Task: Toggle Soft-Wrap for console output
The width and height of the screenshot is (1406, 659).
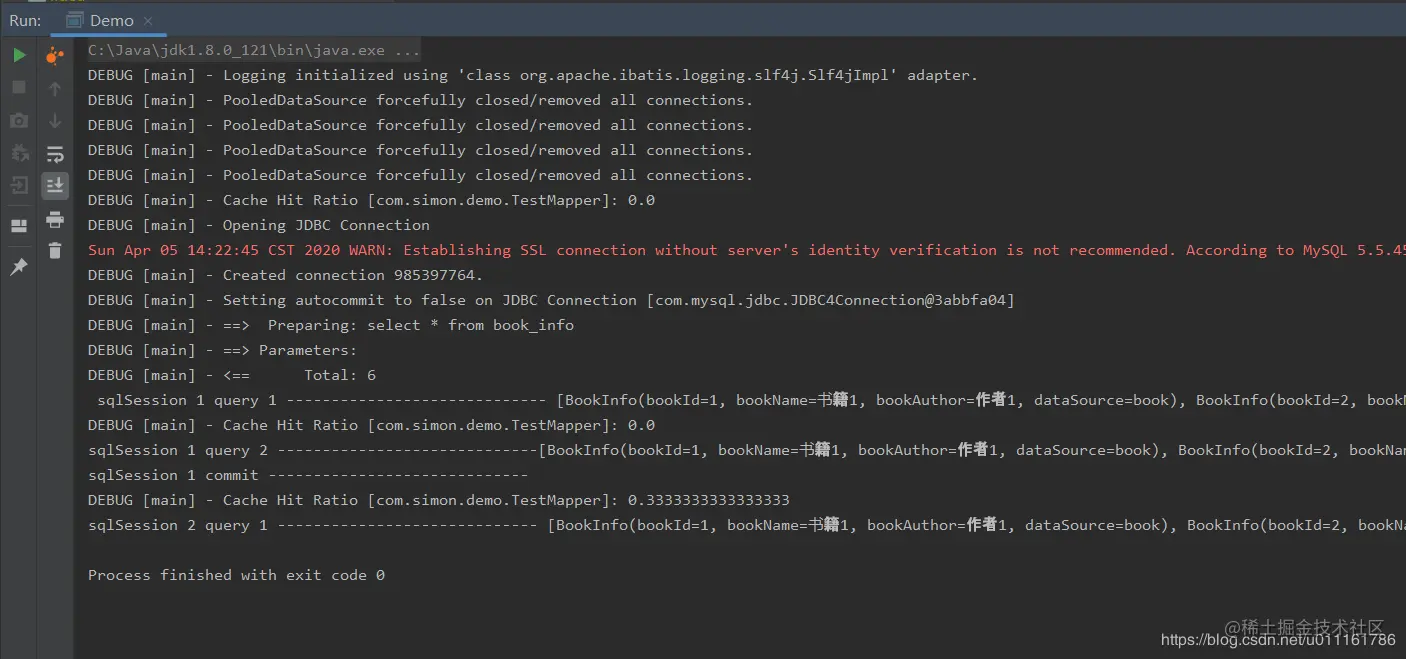Action: [x=55, y=154]
